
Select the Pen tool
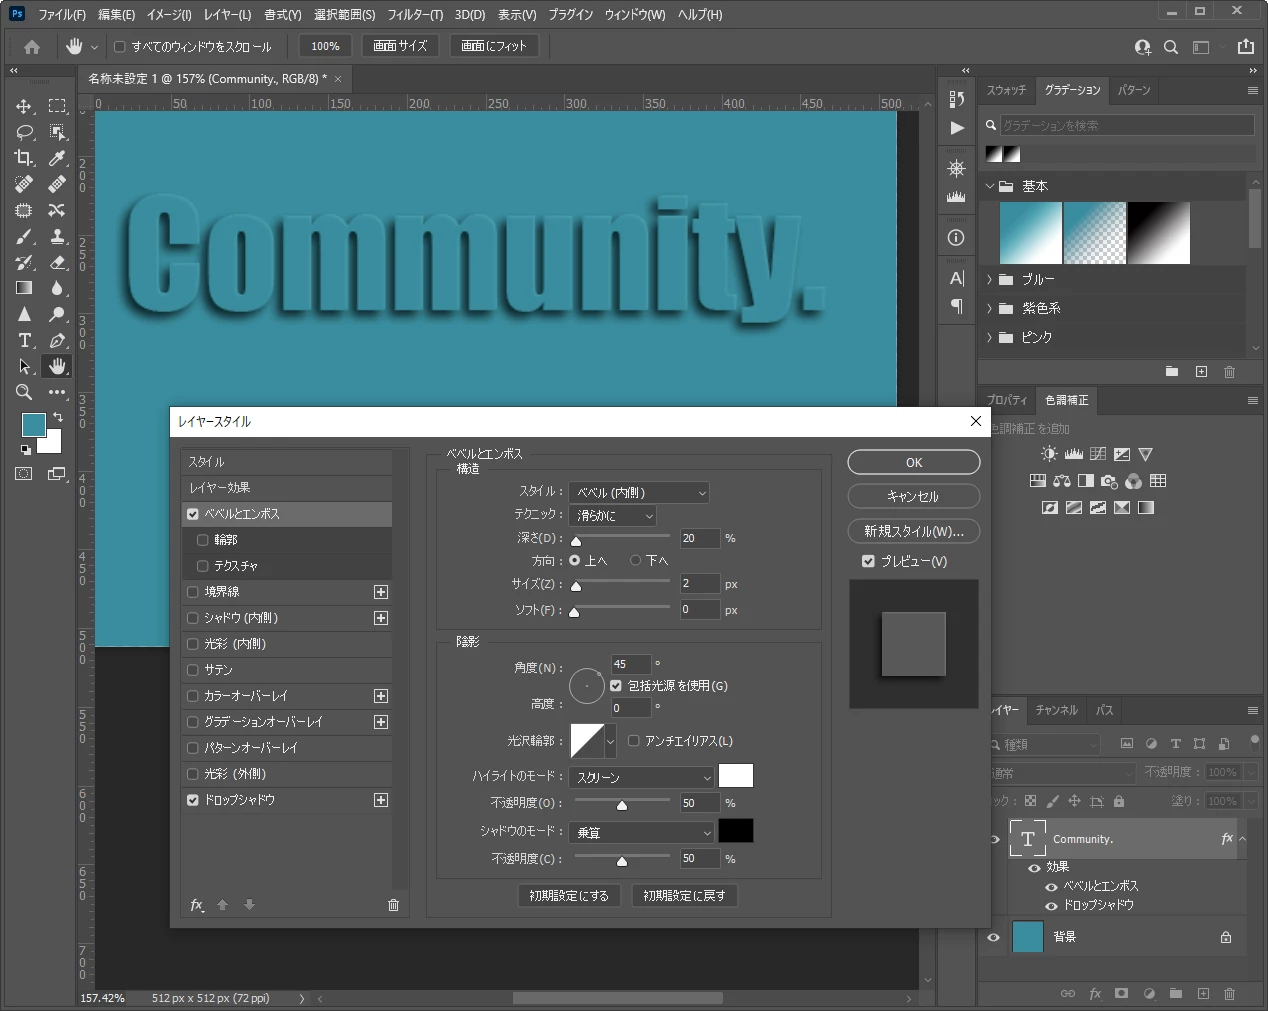[57, 340]
